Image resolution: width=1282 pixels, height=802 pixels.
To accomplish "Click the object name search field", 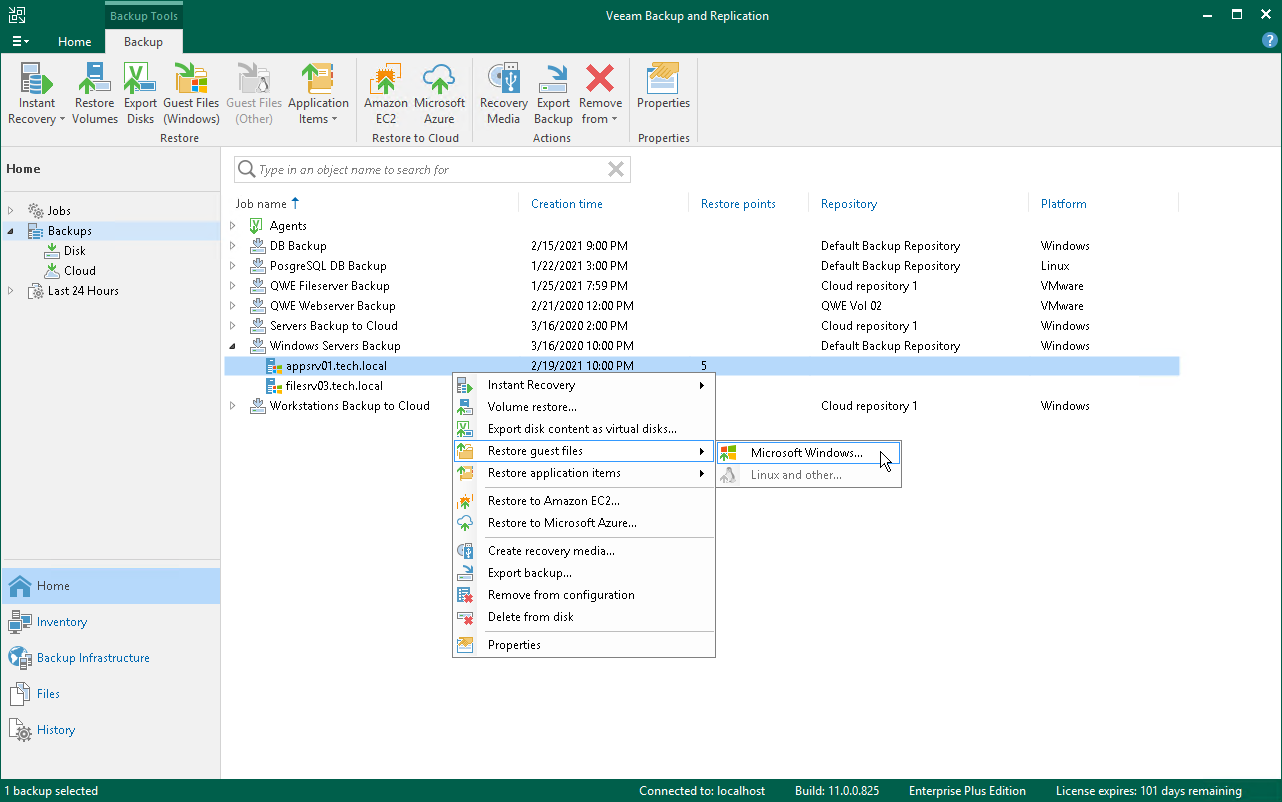I will pos(425,170).
